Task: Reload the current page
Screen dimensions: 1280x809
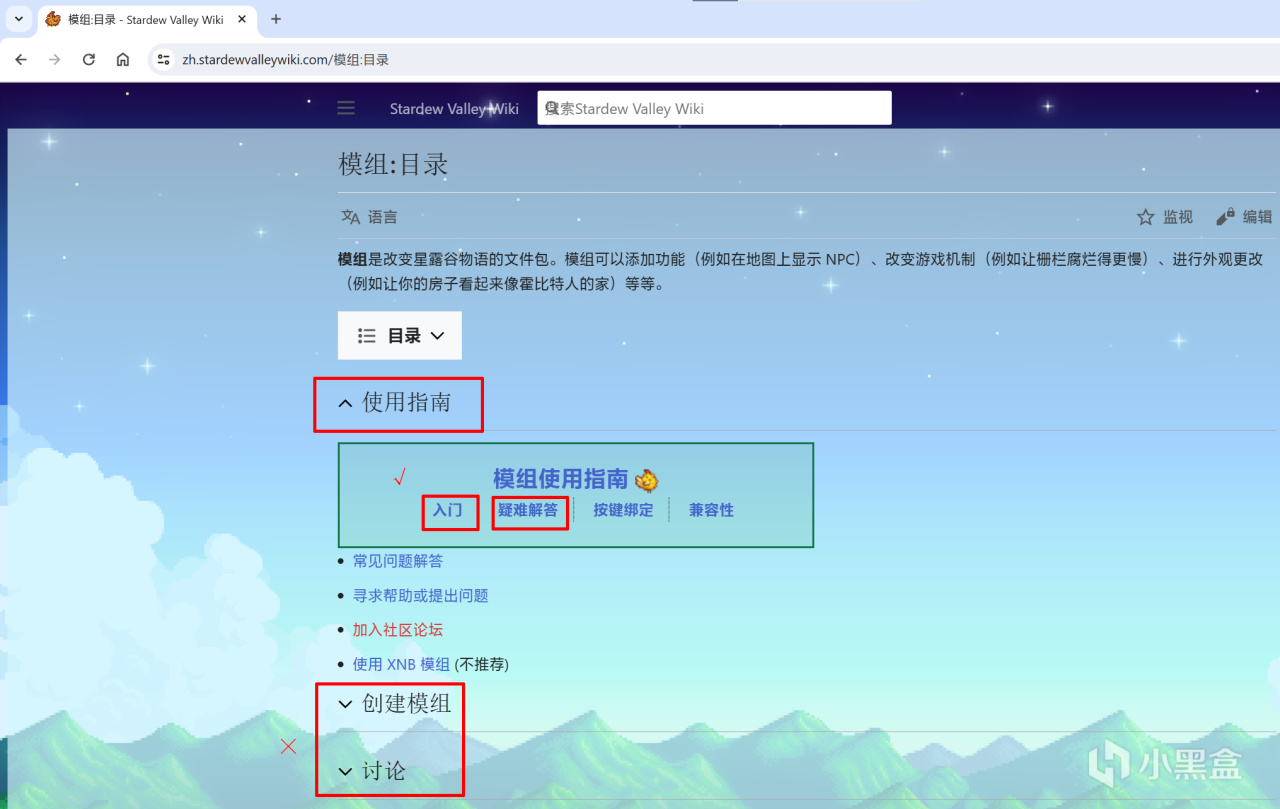Action: [x=89, y=59]
